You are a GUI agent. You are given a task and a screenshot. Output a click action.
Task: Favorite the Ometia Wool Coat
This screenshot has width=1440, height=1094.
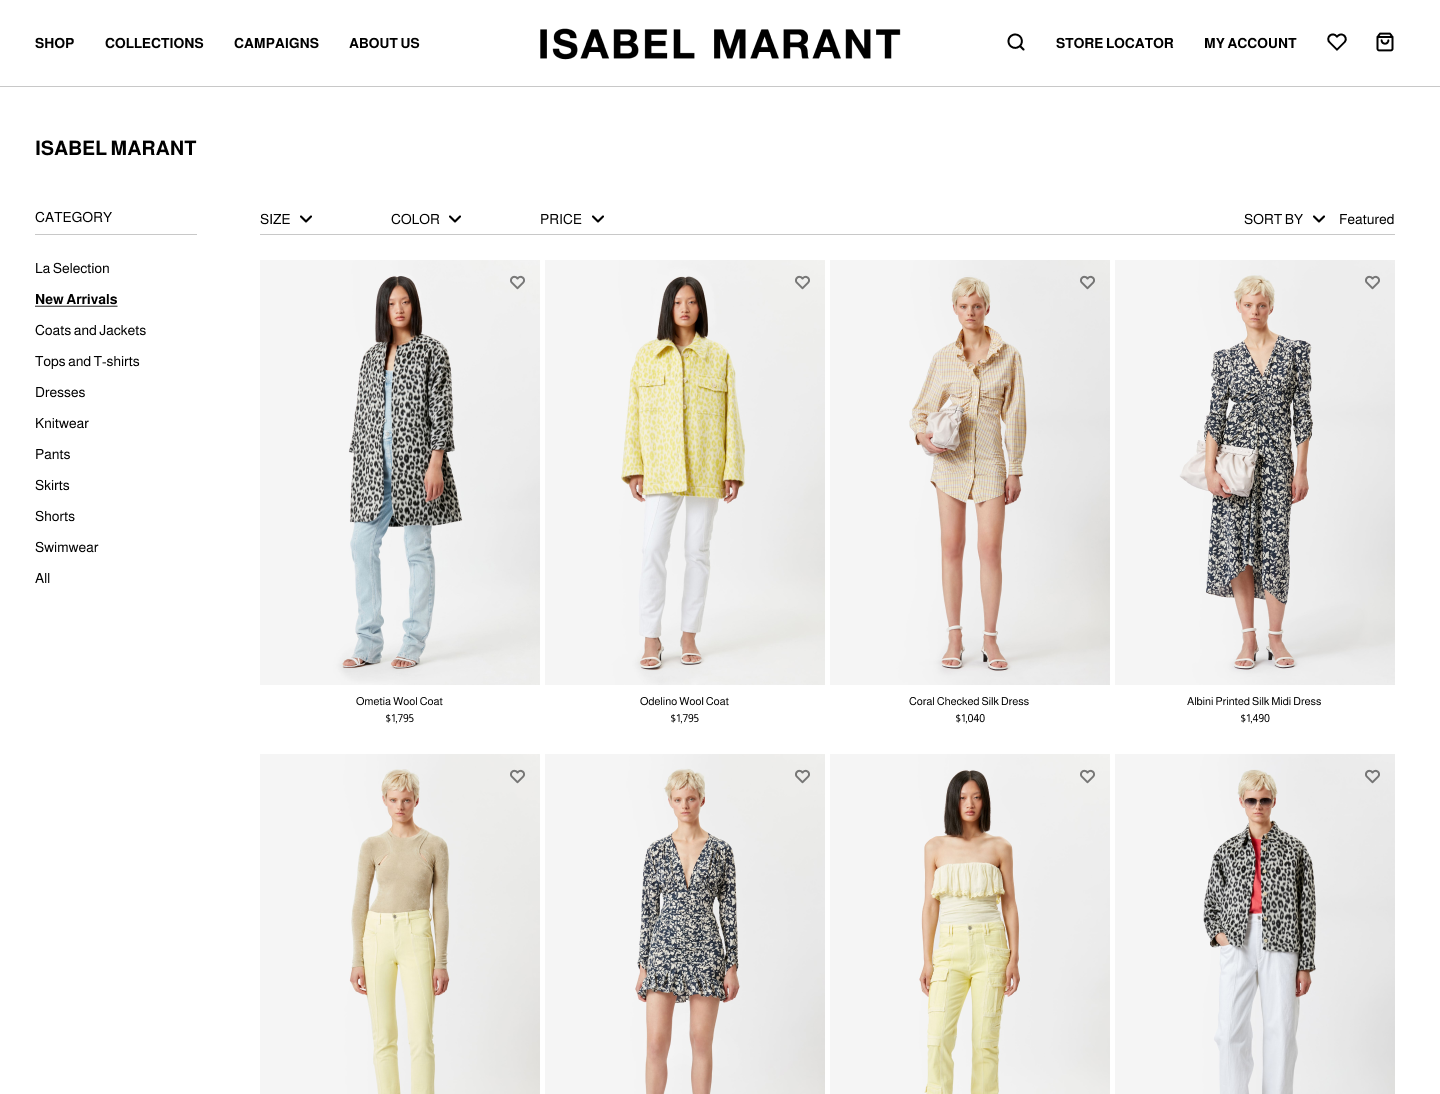click(x=517, y=282)
